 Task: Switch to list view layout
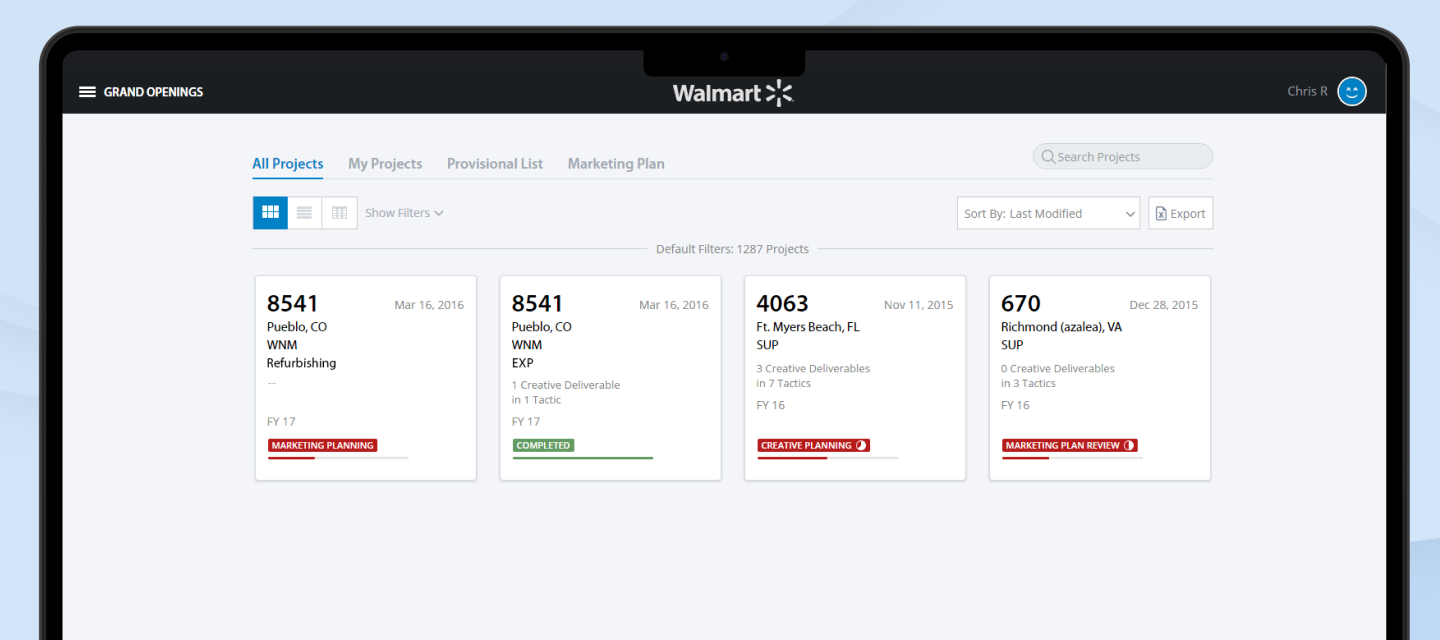click(305, 213)
